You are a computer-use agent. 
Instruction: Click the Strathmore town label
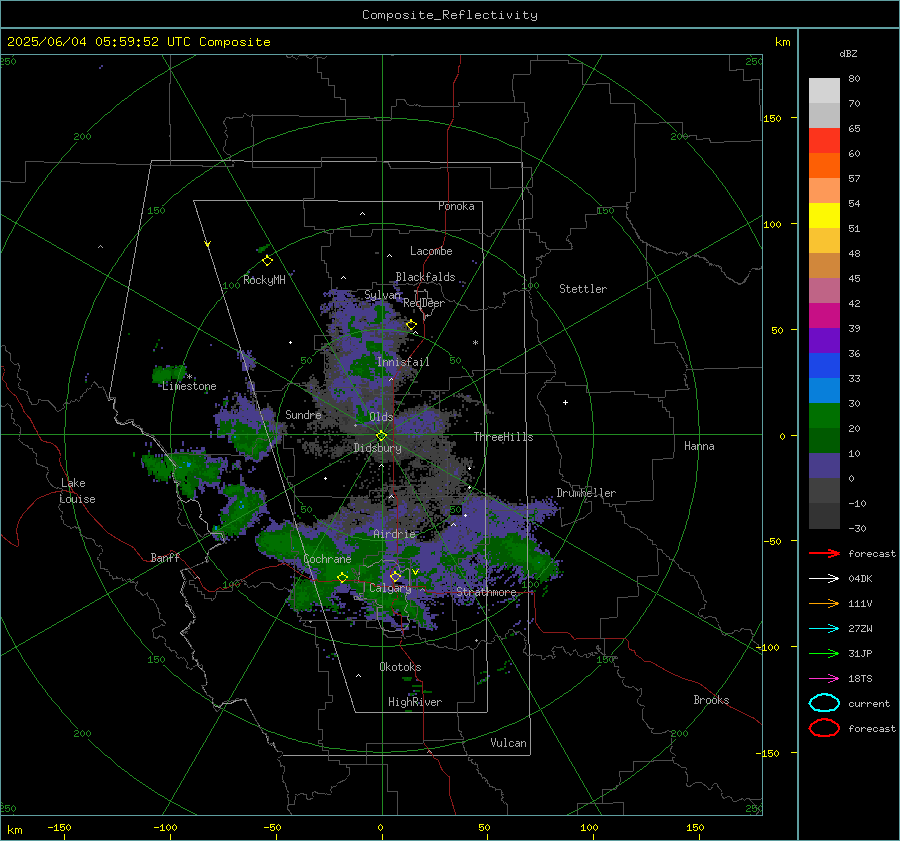point(486,592)
